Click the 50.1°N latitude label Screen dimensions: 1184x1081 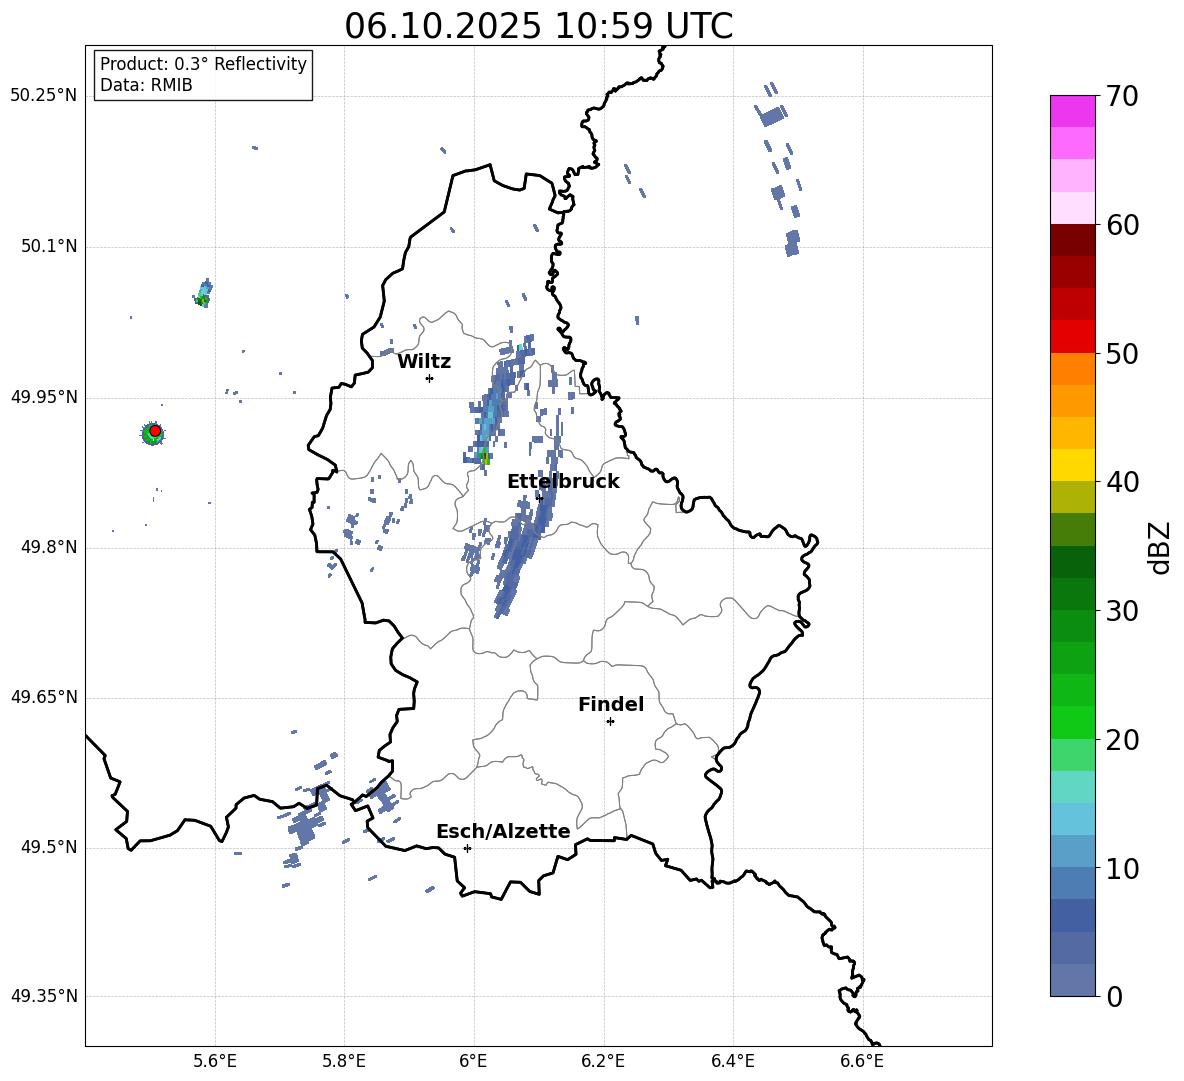(49, 247)
